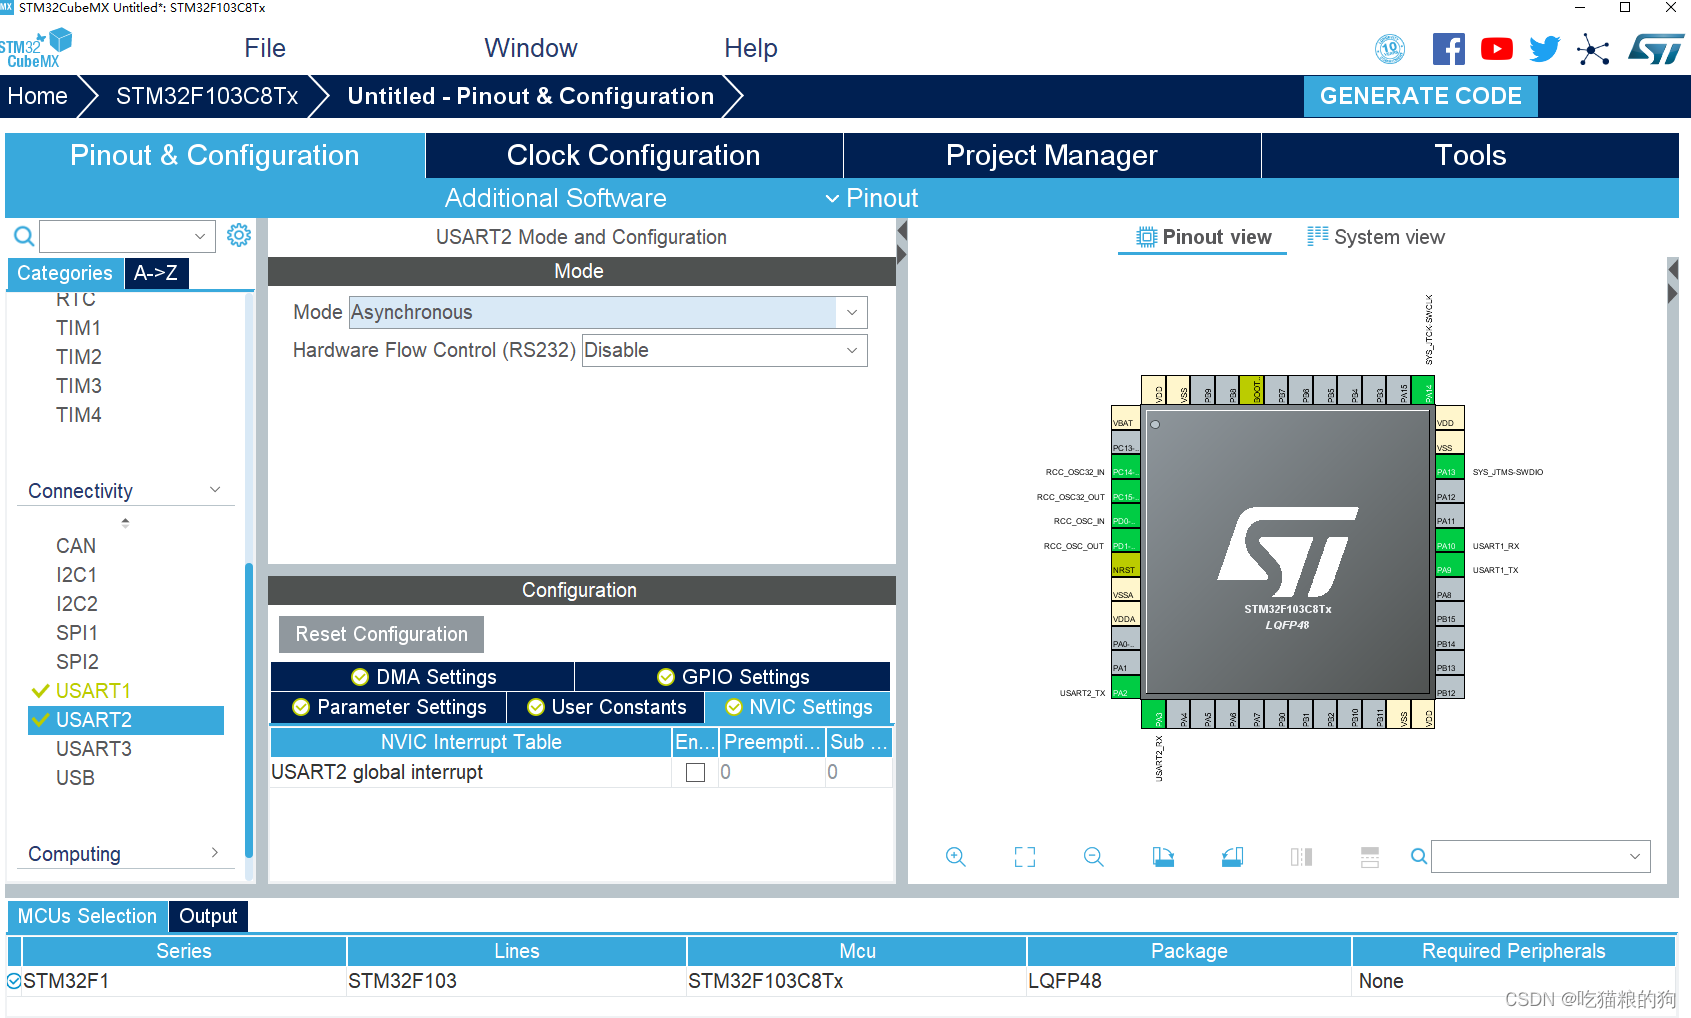The height and width of the screenshot is (1018, 1691).
Task: Open the Twitter link icon
Action: point(1544,49)
